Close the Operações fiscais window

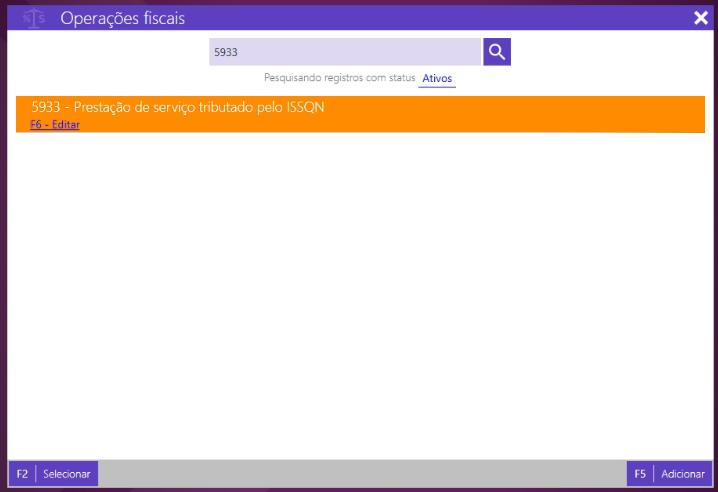click(701, 18)
